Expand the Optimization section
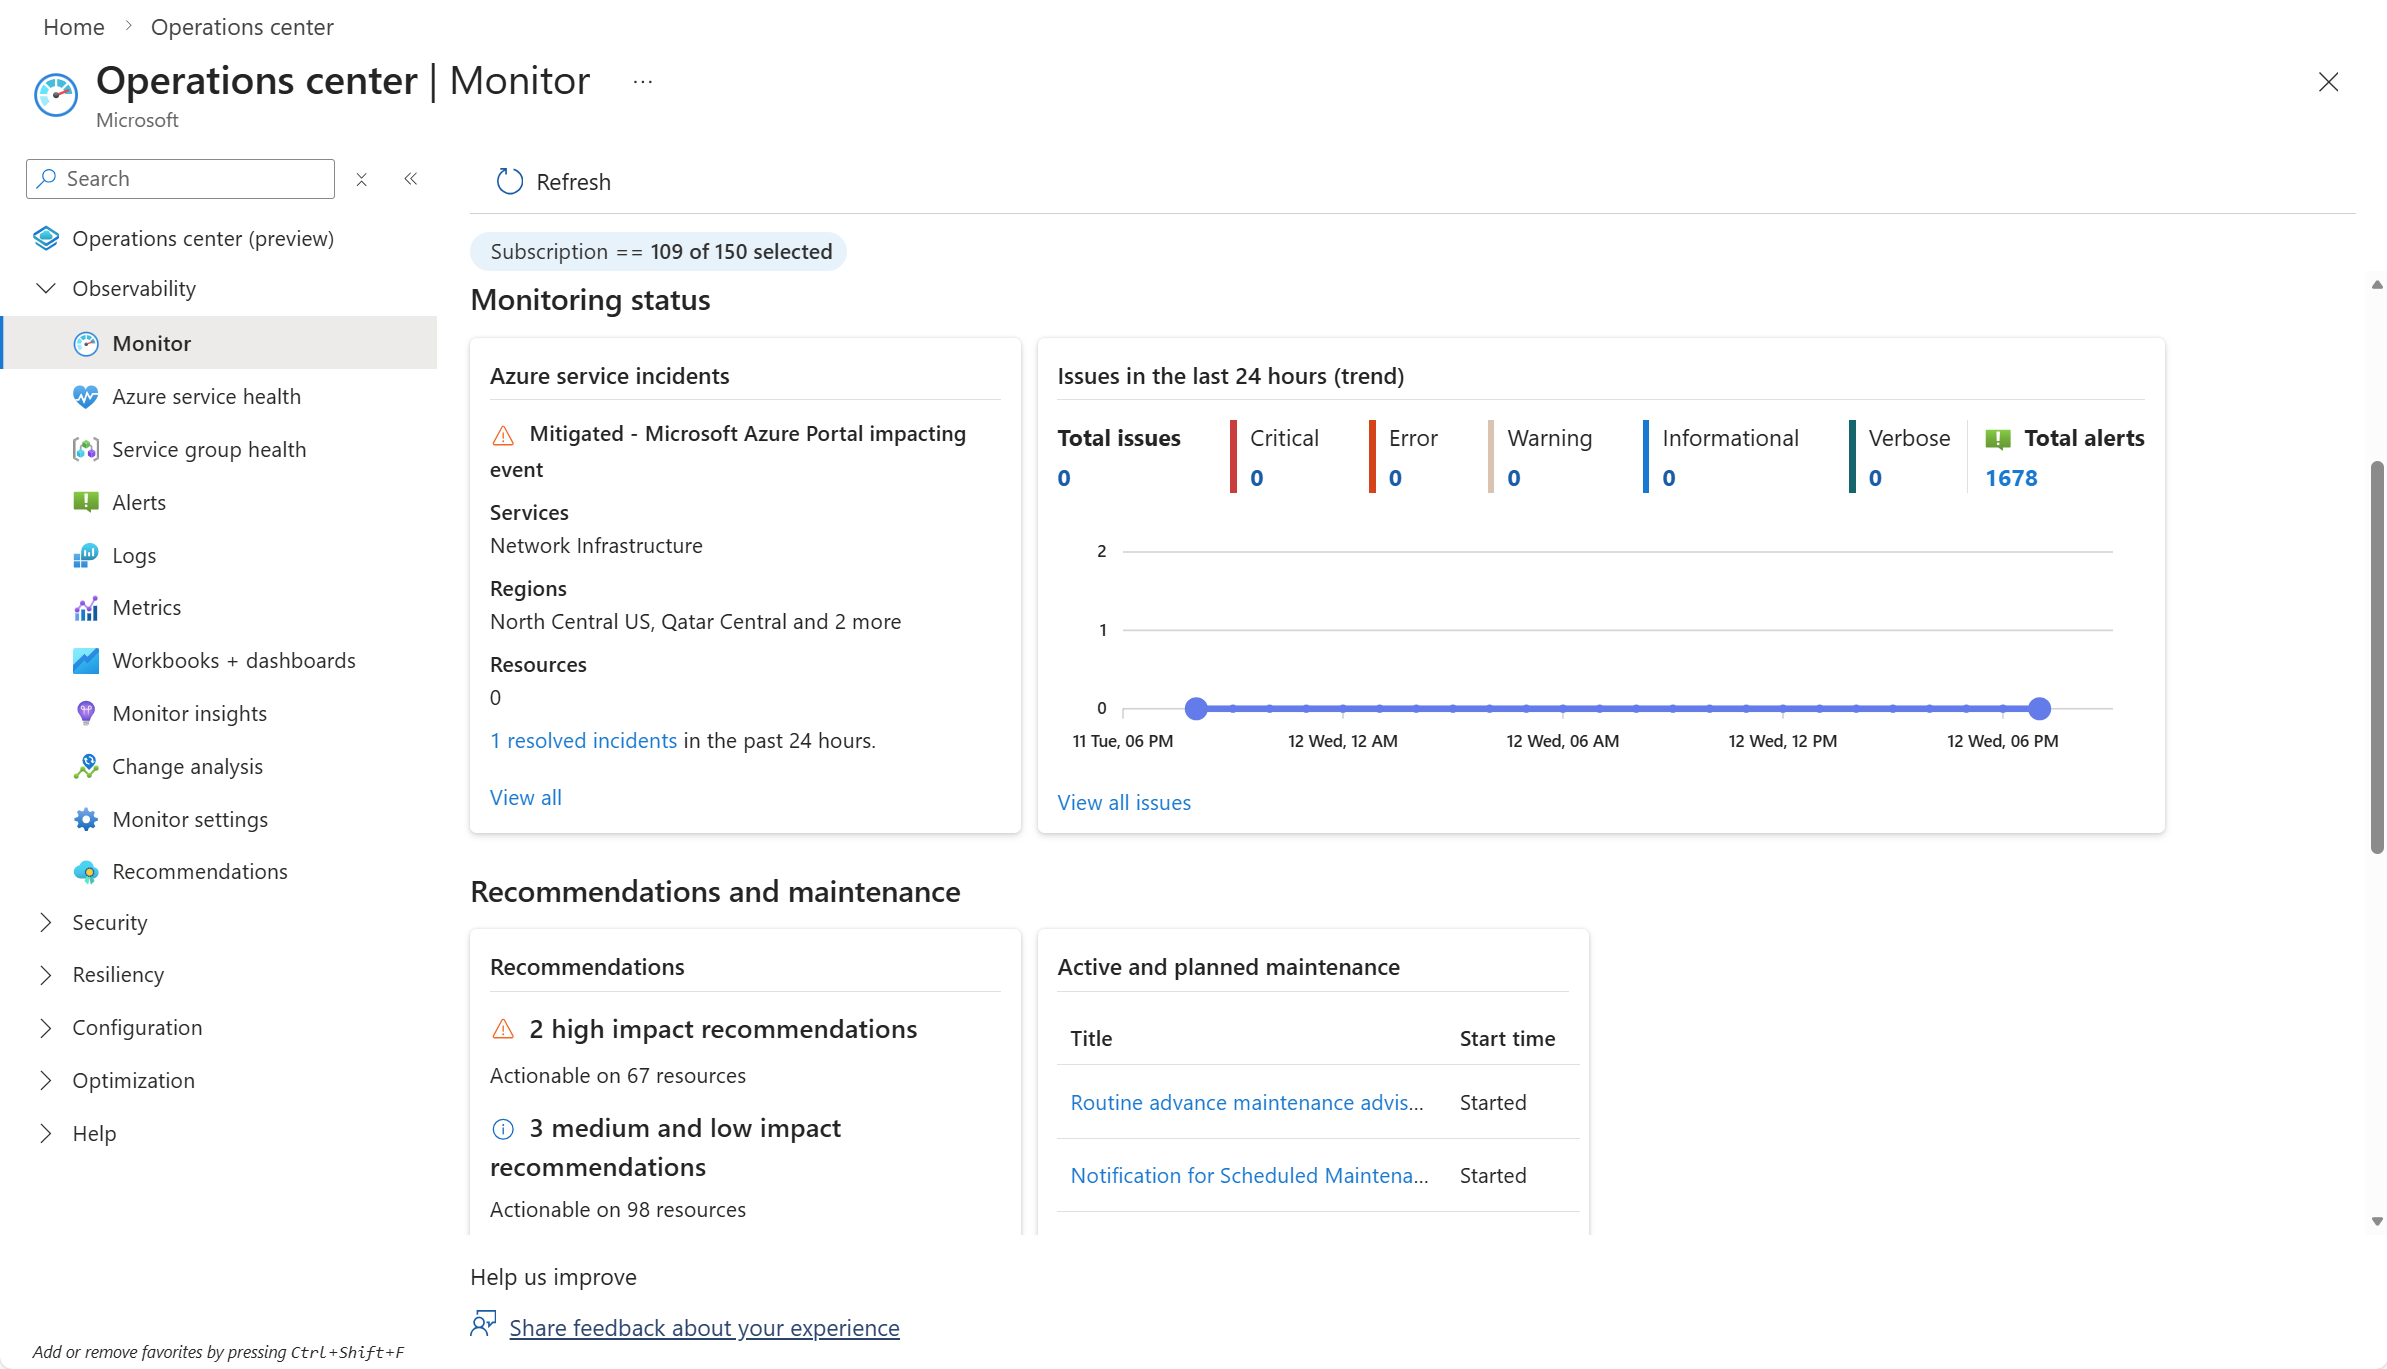Image resolution: width=2387 pixels, height=1369 pixels. point(46,1080)
